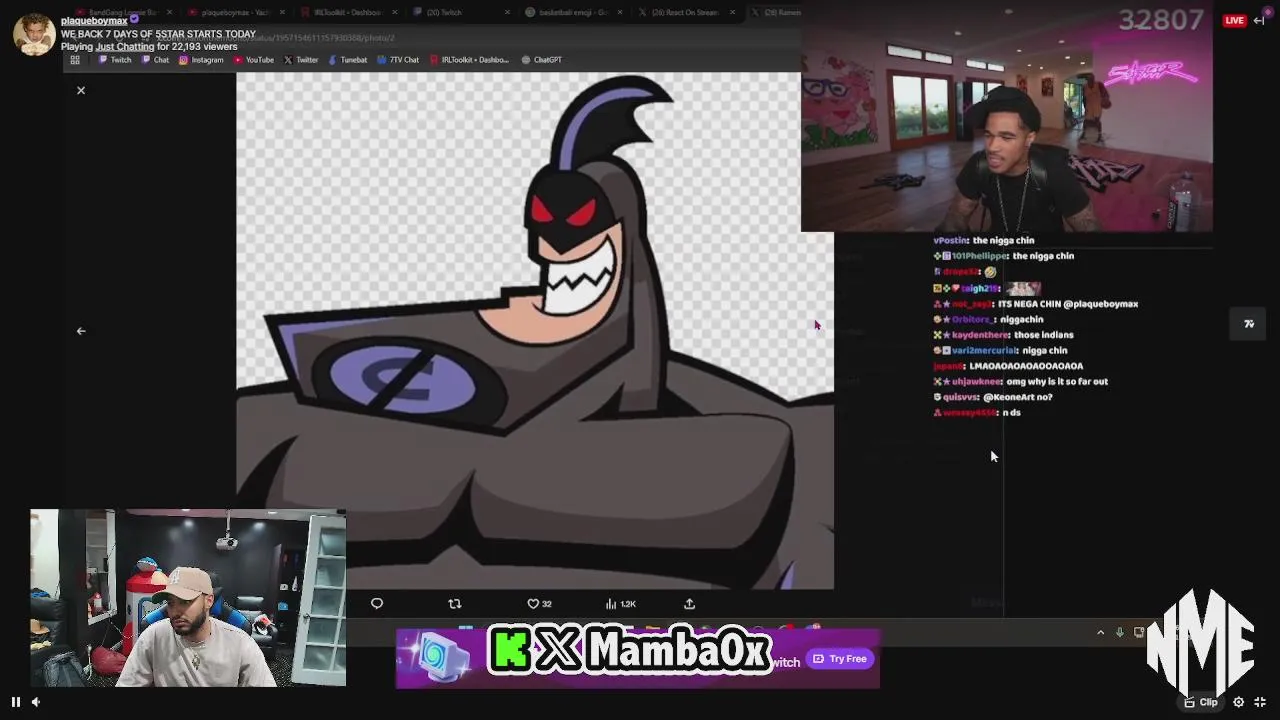Open the Just Chatting category link
This screenshot has height=720, width=1280.
(125, 47)
